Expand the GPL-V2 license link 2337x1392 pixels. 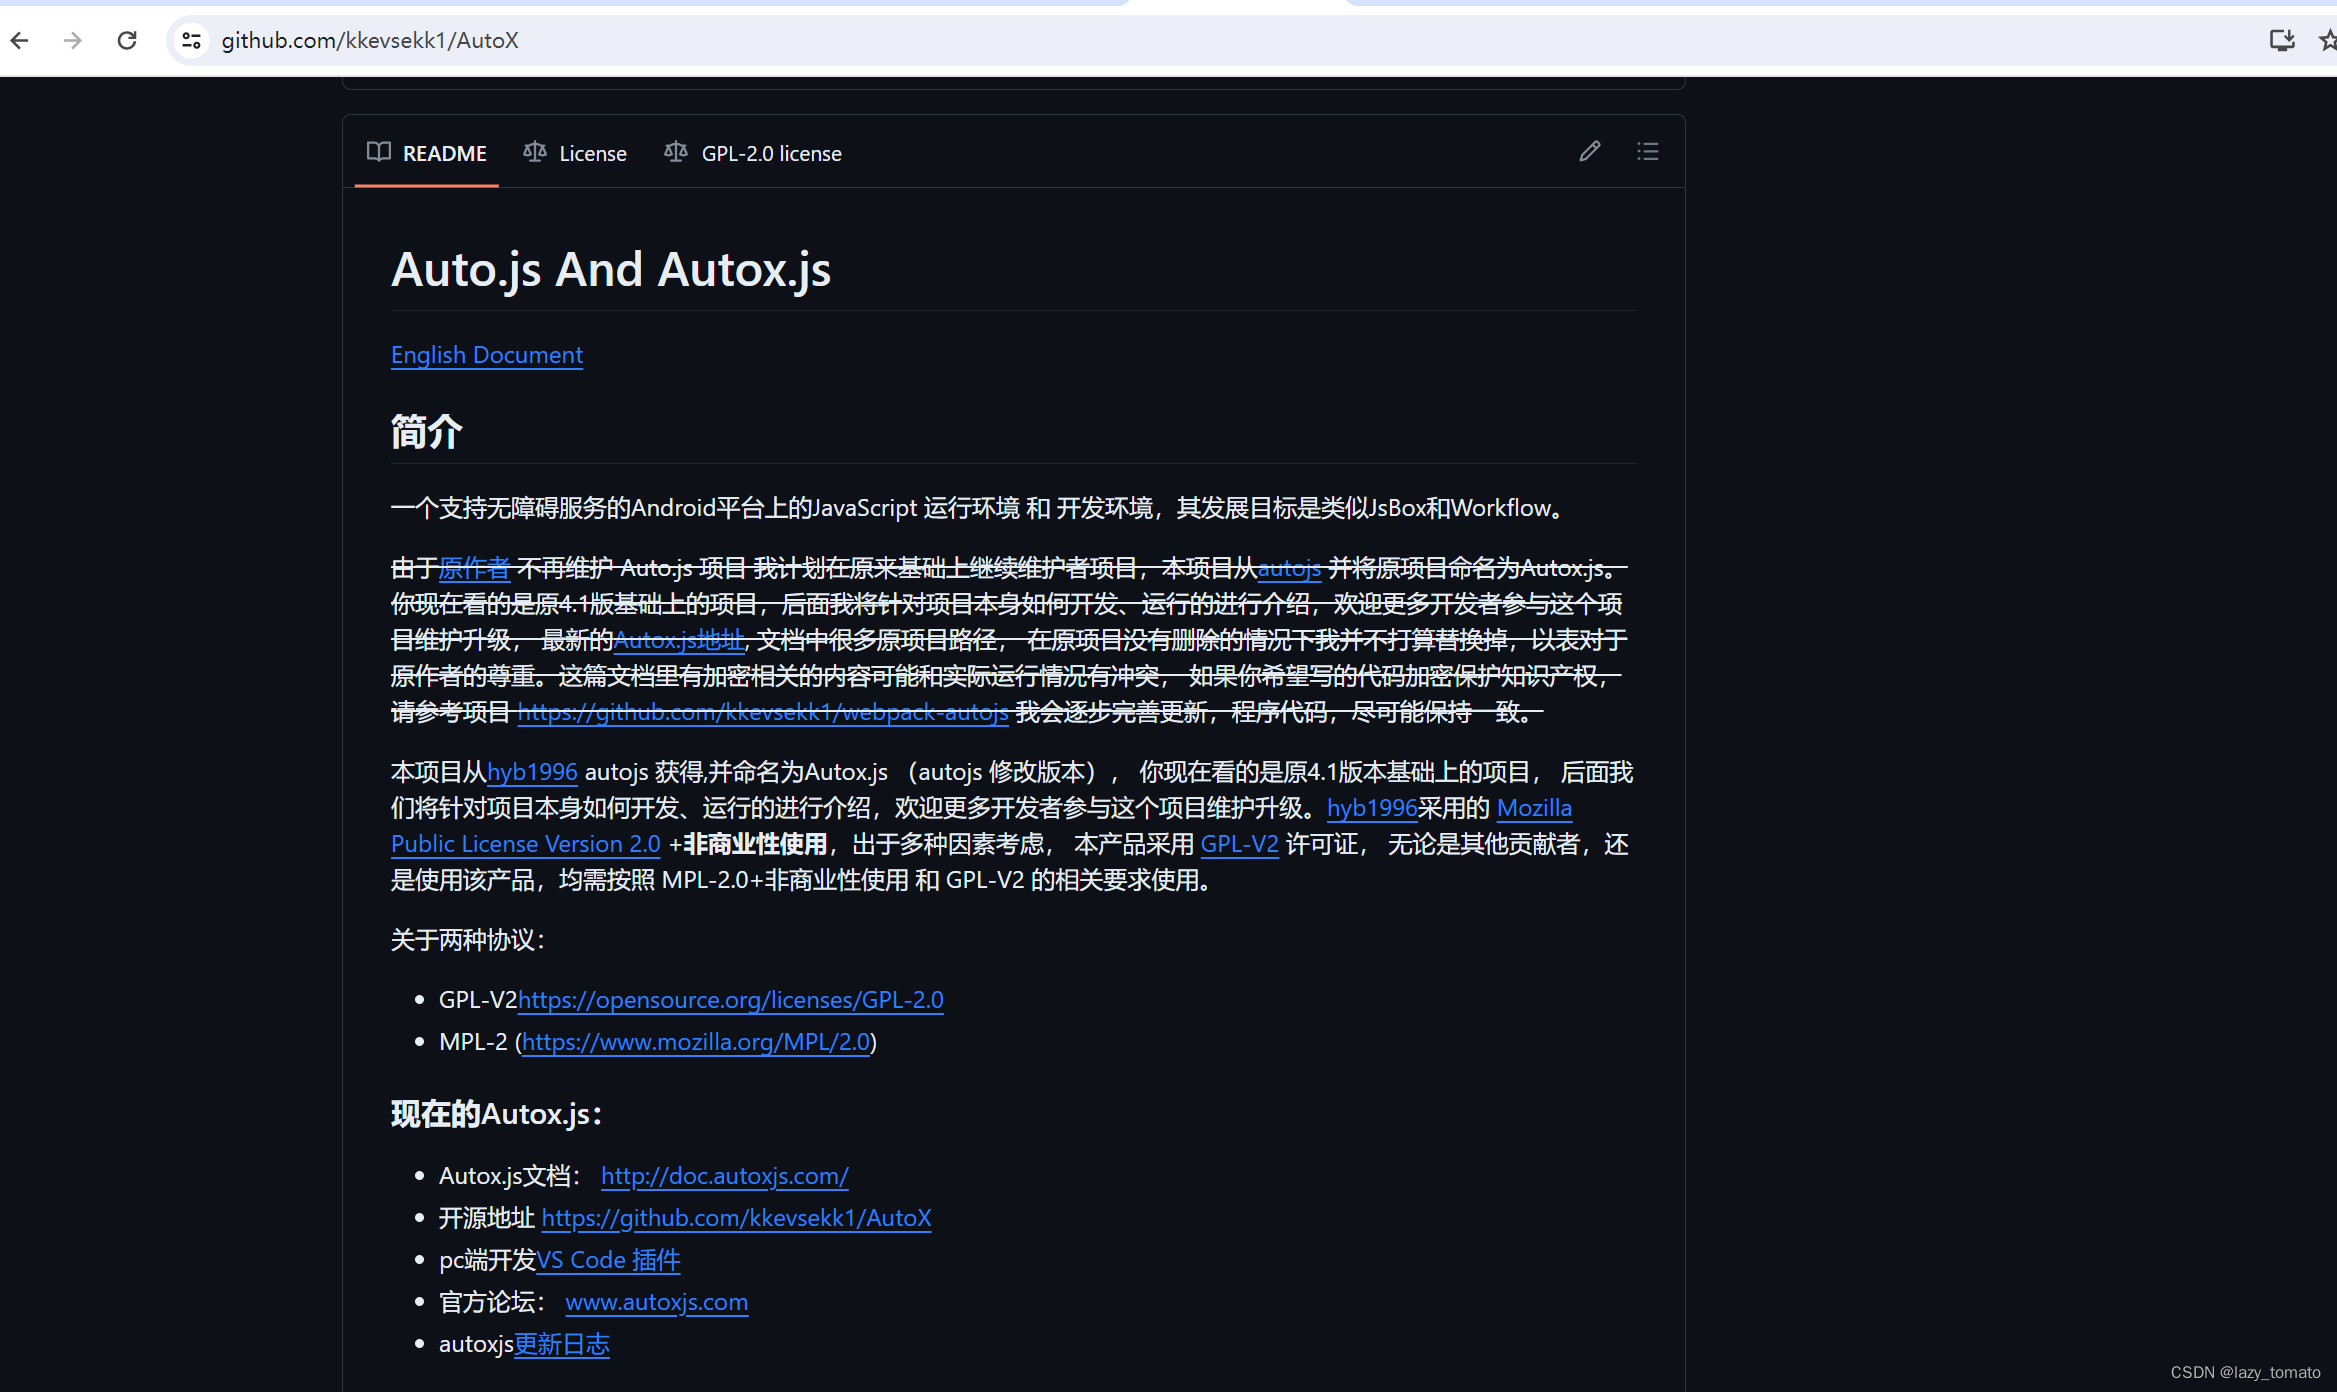(730, 999)
